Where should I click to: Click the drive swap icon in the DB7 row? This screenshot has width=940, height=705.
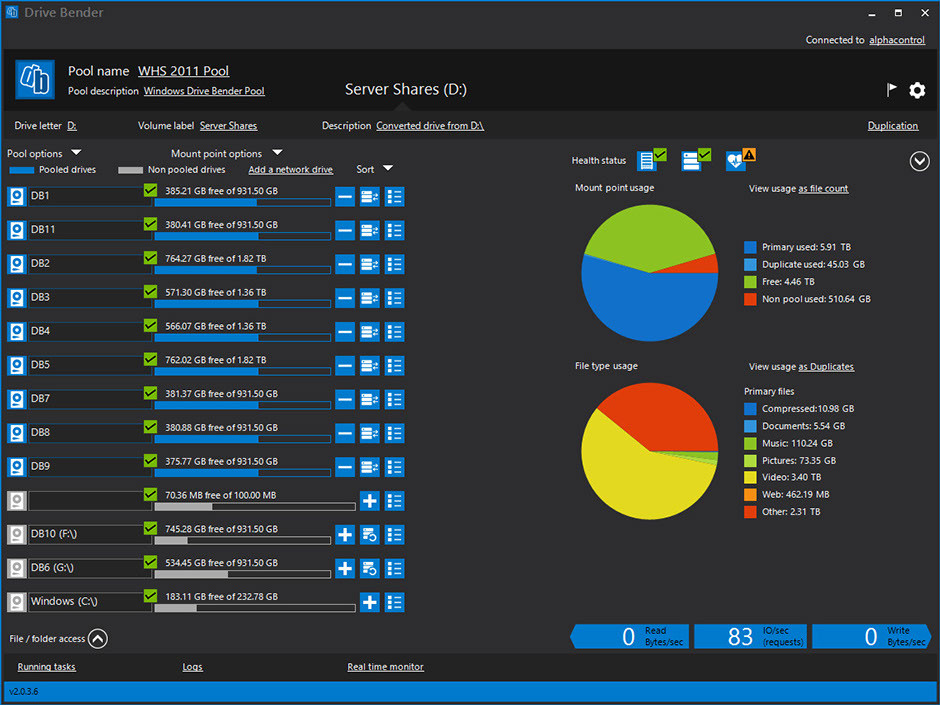370,399
